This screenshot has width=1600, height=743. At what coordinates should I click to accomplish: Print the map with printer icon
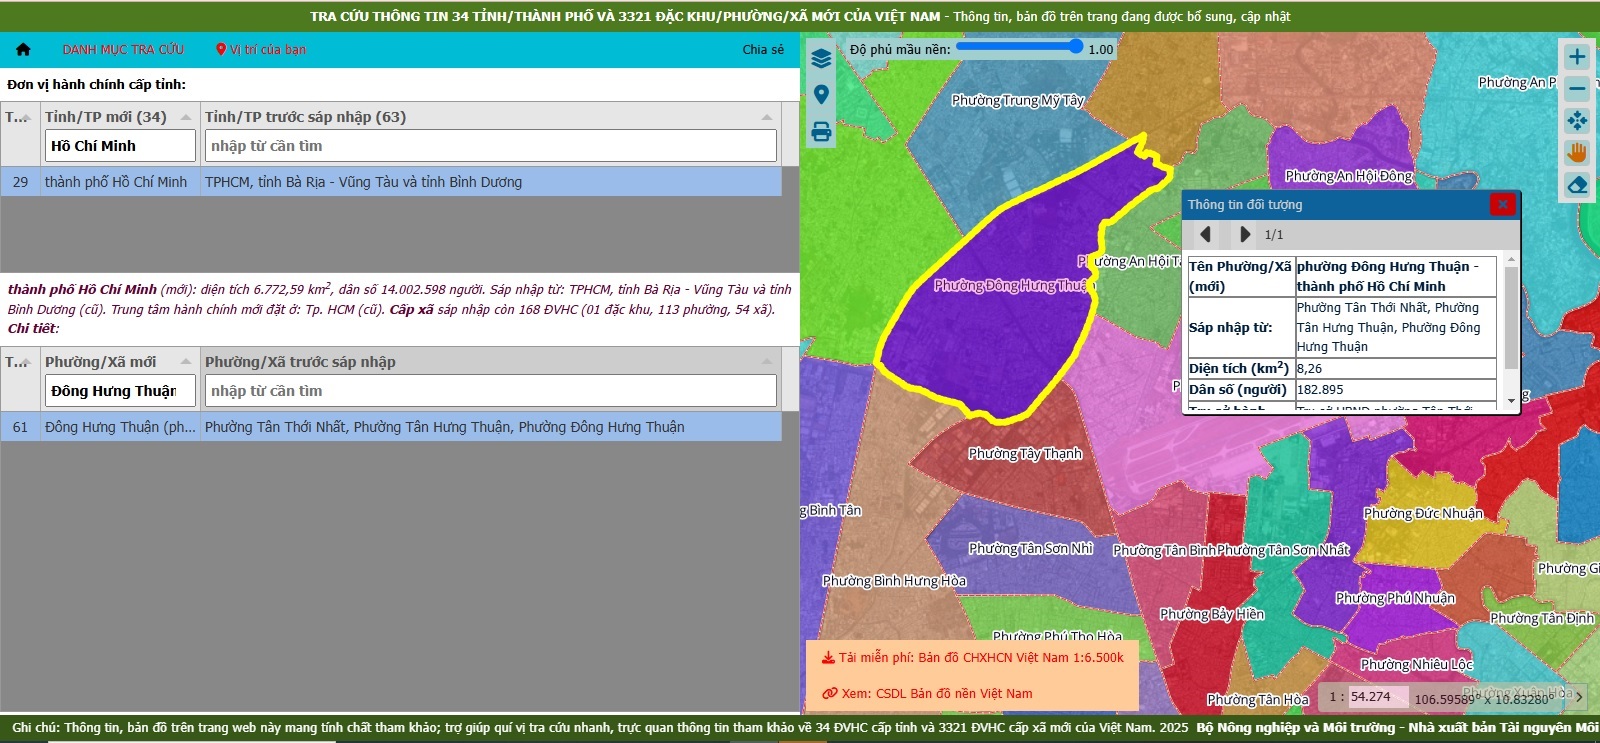pos(821,131)
